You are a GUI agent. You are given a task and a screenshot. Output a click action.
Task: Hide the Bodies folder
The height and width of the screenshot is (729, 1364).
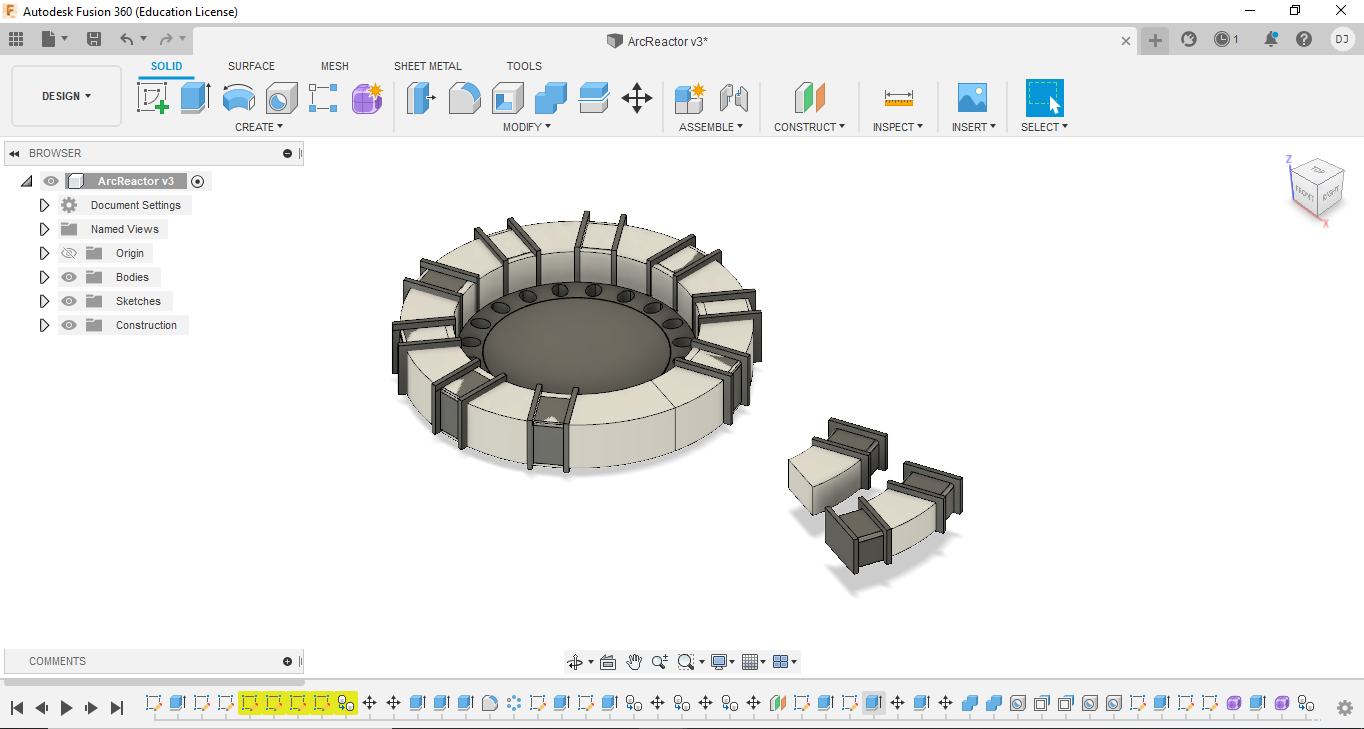point(69,277)
